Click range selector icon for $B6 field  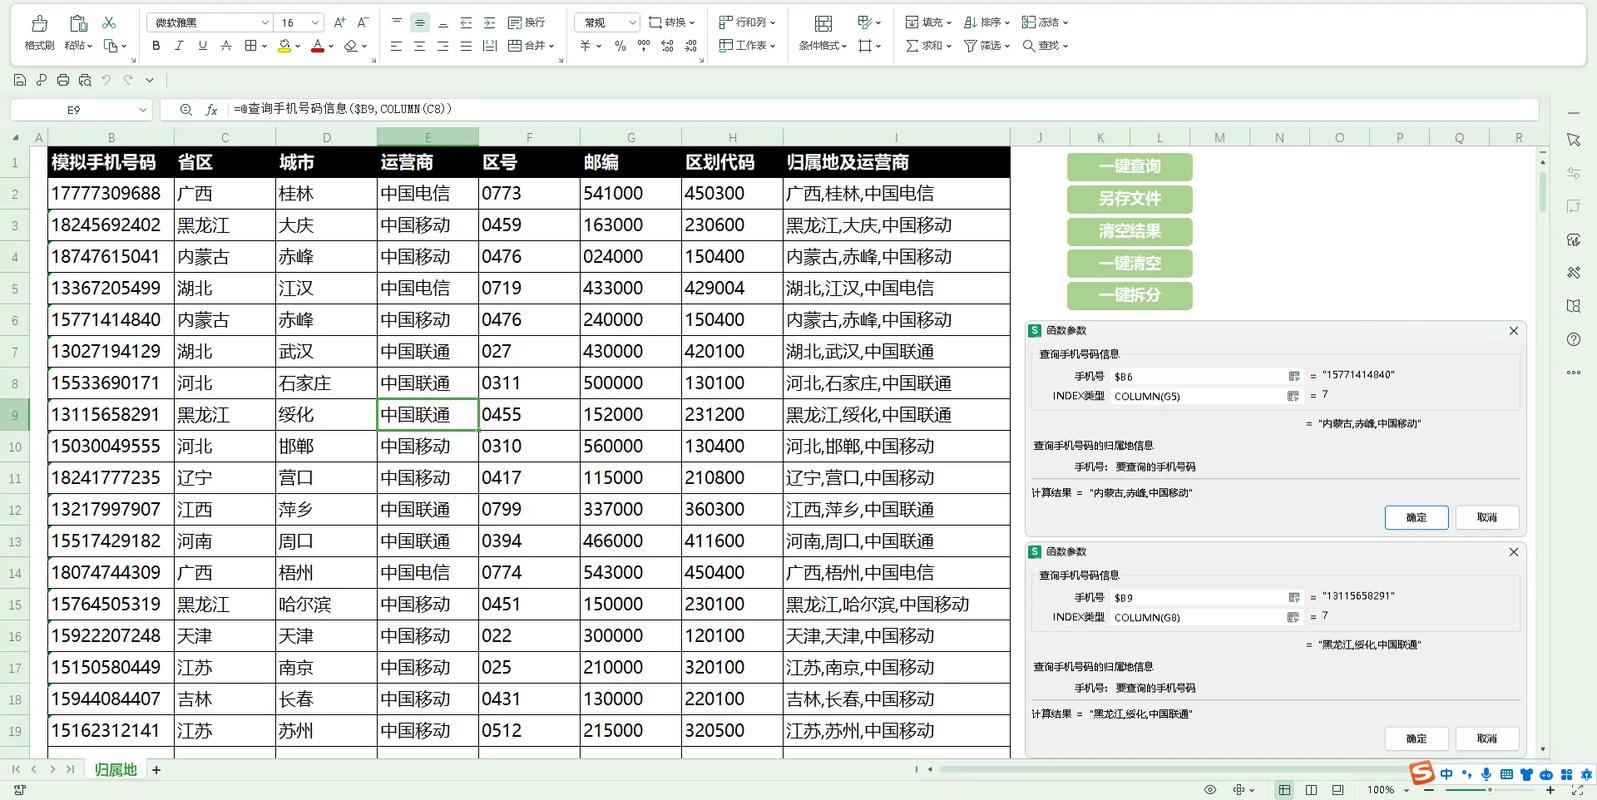tap(1294, 377)
